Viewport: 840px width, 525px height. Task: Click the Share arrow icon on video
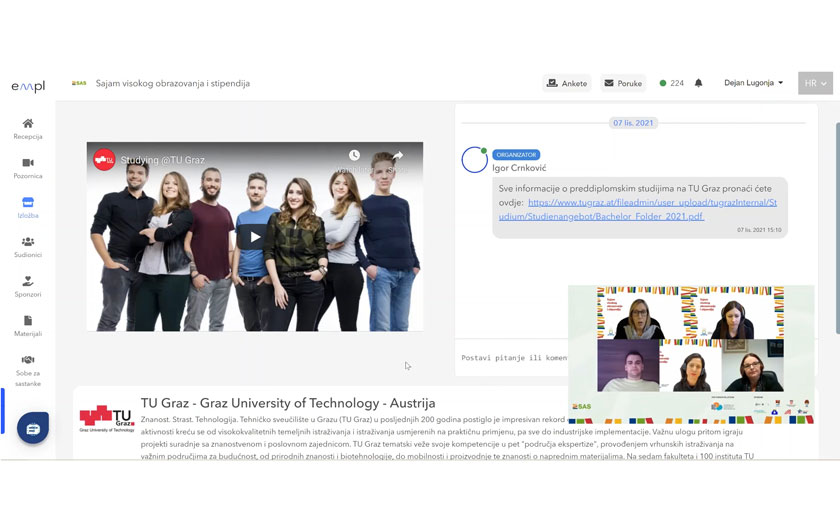click(398, 155)
